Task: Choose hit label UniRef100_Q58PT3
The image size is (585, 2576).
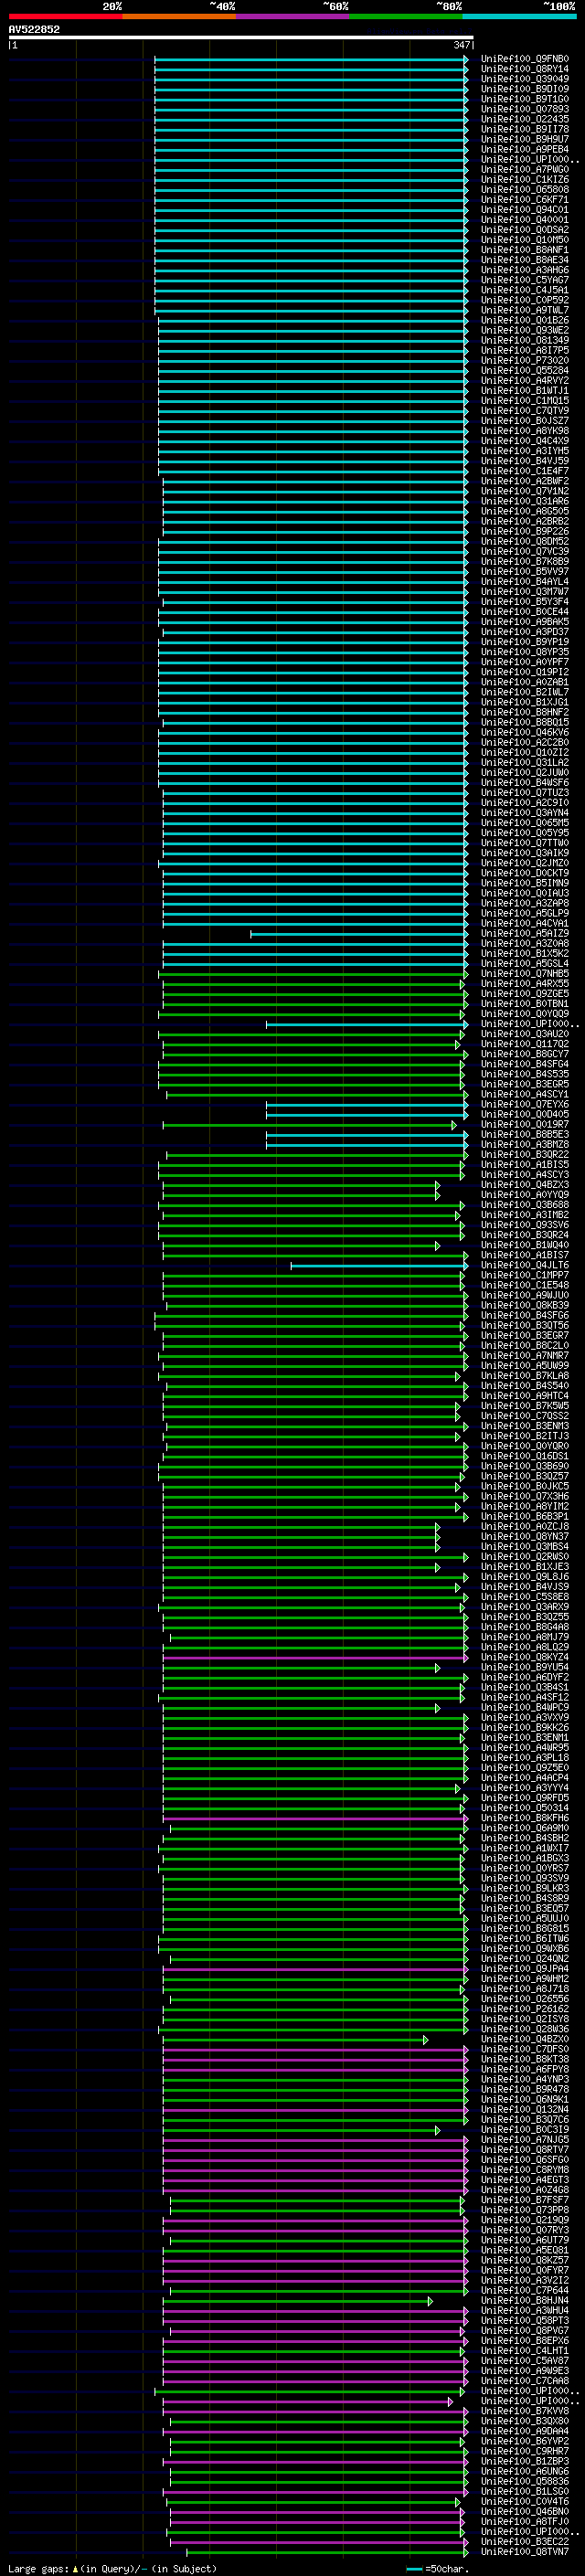Action: click(x=525, y=2320)
